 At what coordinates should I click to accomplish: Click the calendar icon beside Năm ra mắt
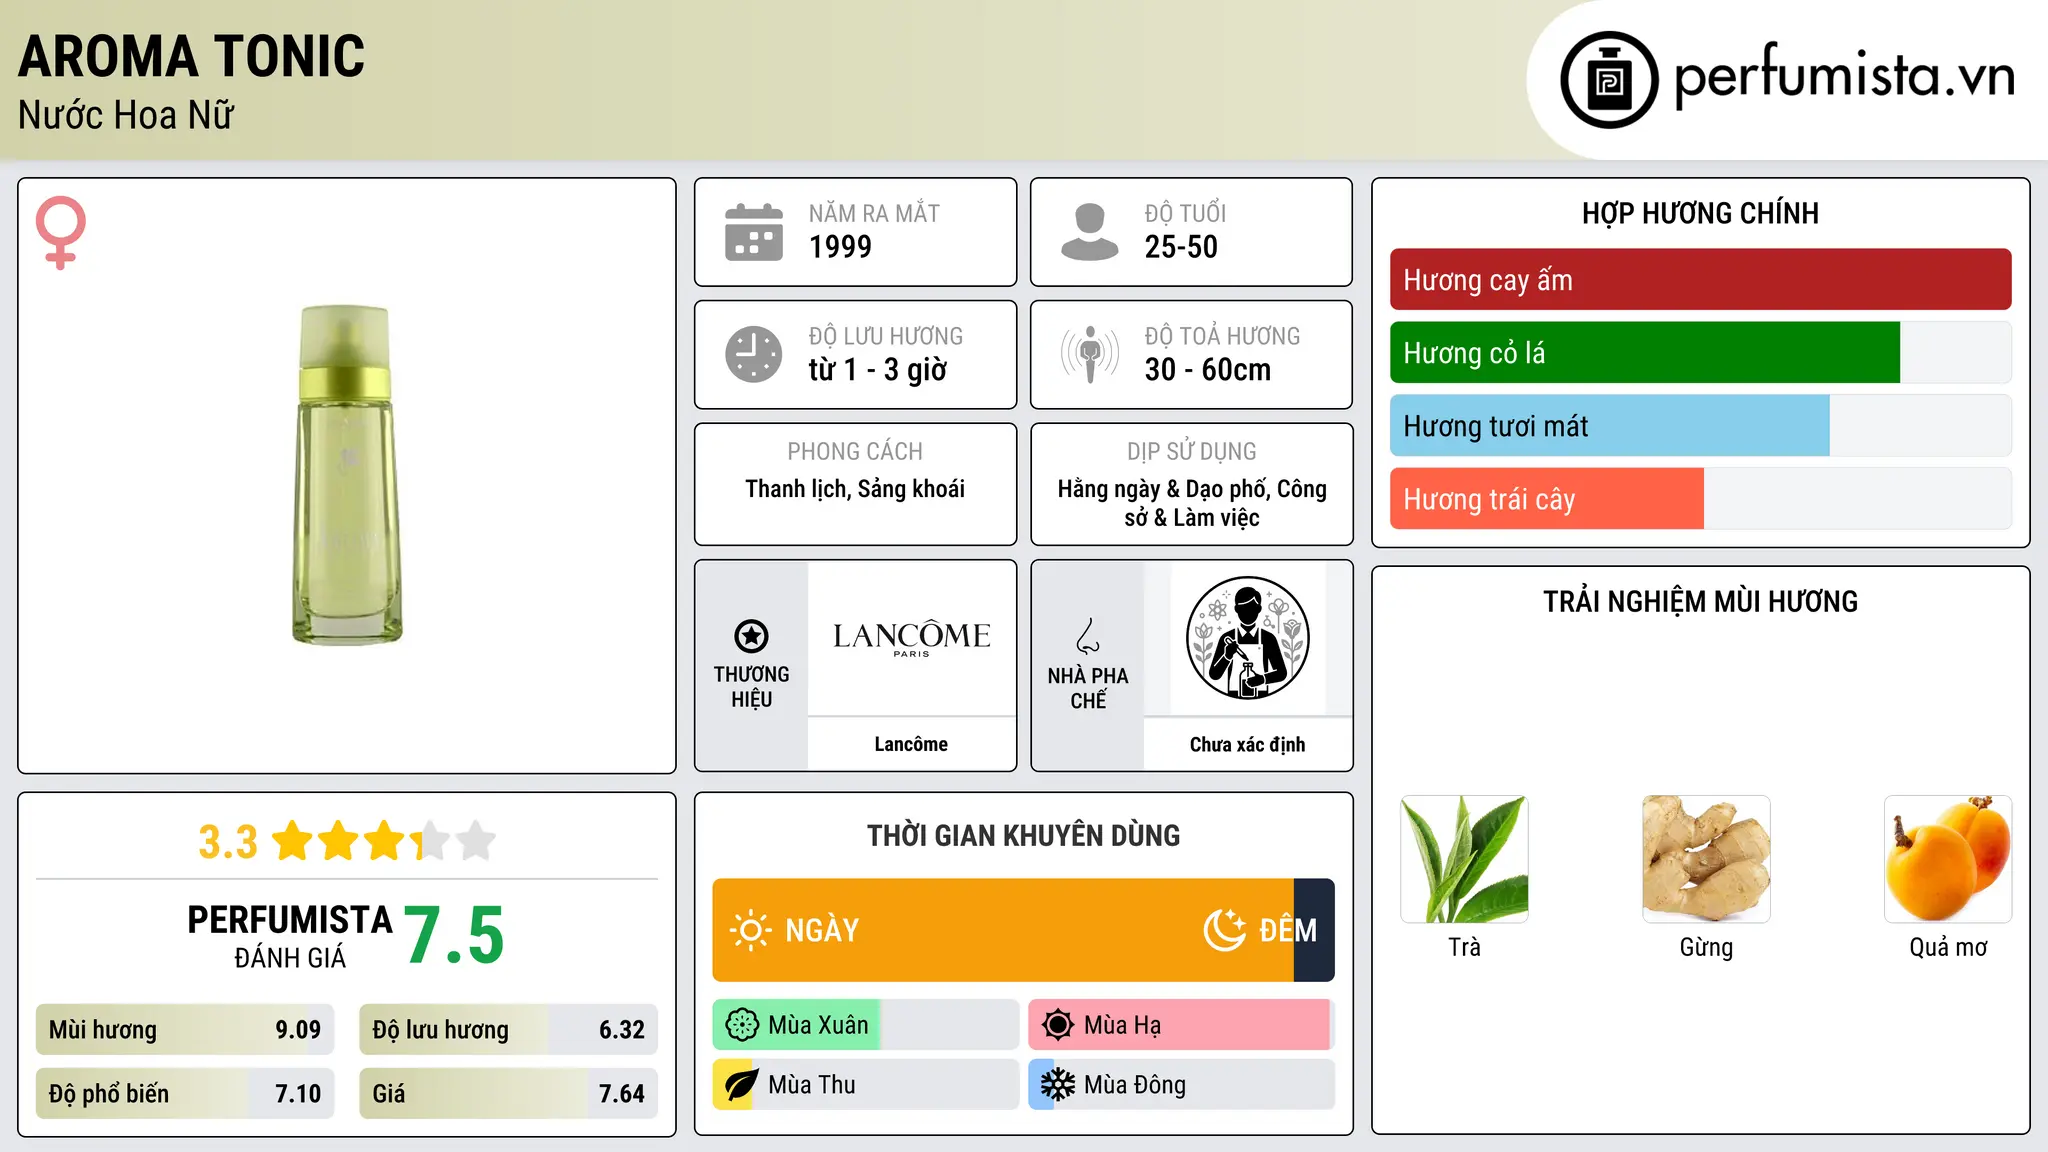click(x=754, y=232)
